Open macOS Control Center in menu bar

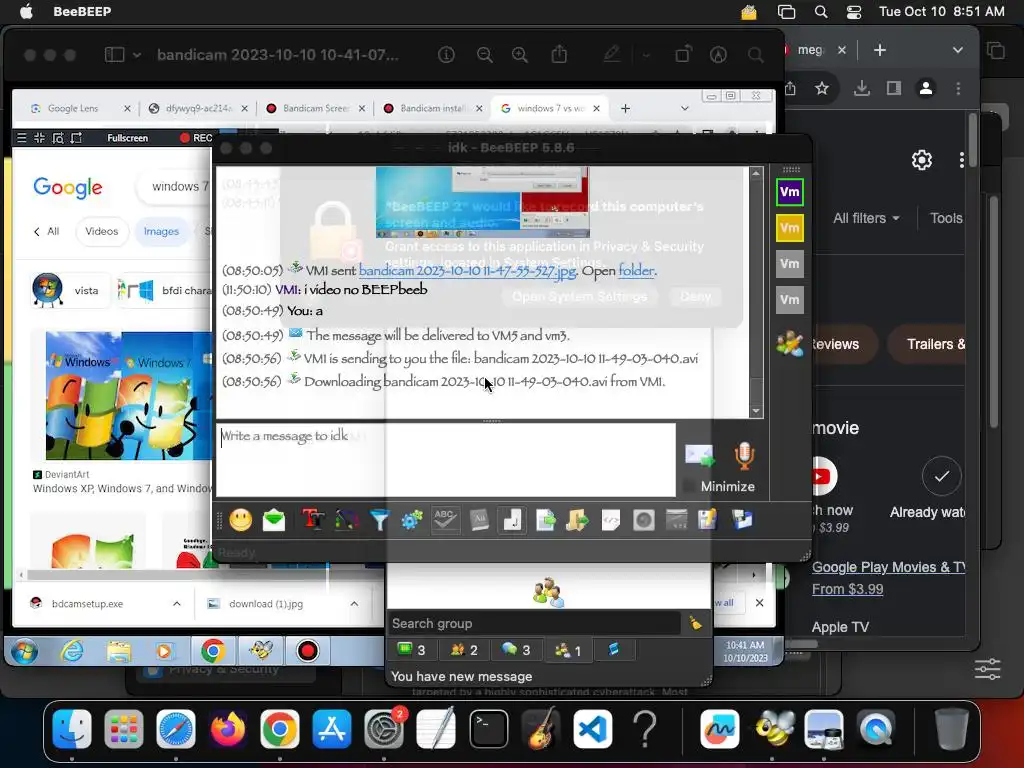(x=854, y=12)
